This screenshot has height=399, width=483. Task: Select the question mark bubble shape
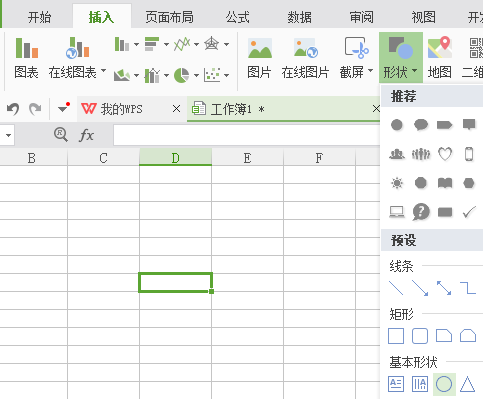(421, 212)
